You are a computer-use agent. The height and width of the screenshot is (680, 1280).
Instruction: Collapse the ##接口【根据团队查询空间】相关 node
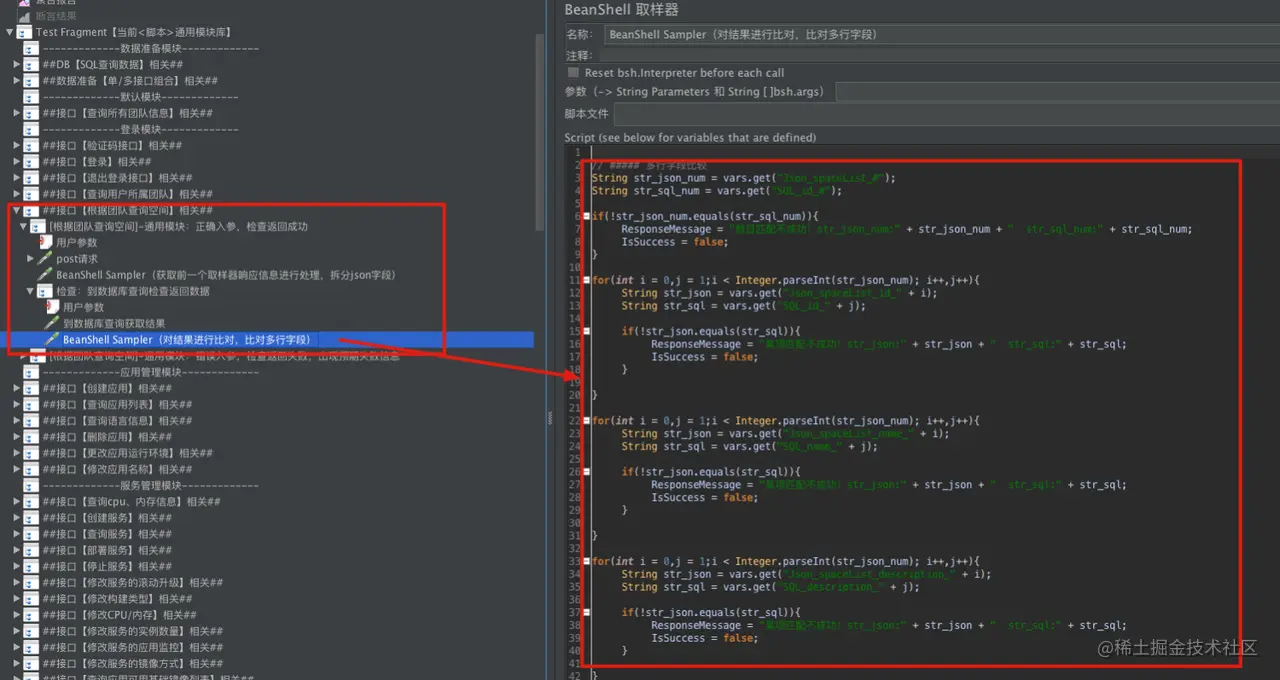pos(17,210)
